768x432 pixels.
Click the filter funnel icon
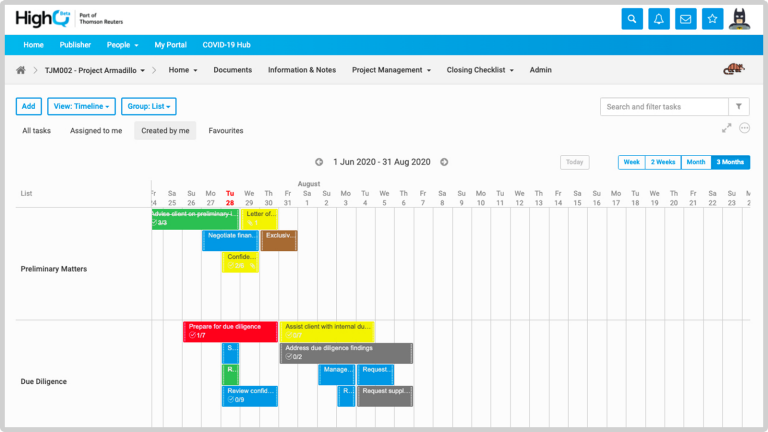click(x=738, y=106)
